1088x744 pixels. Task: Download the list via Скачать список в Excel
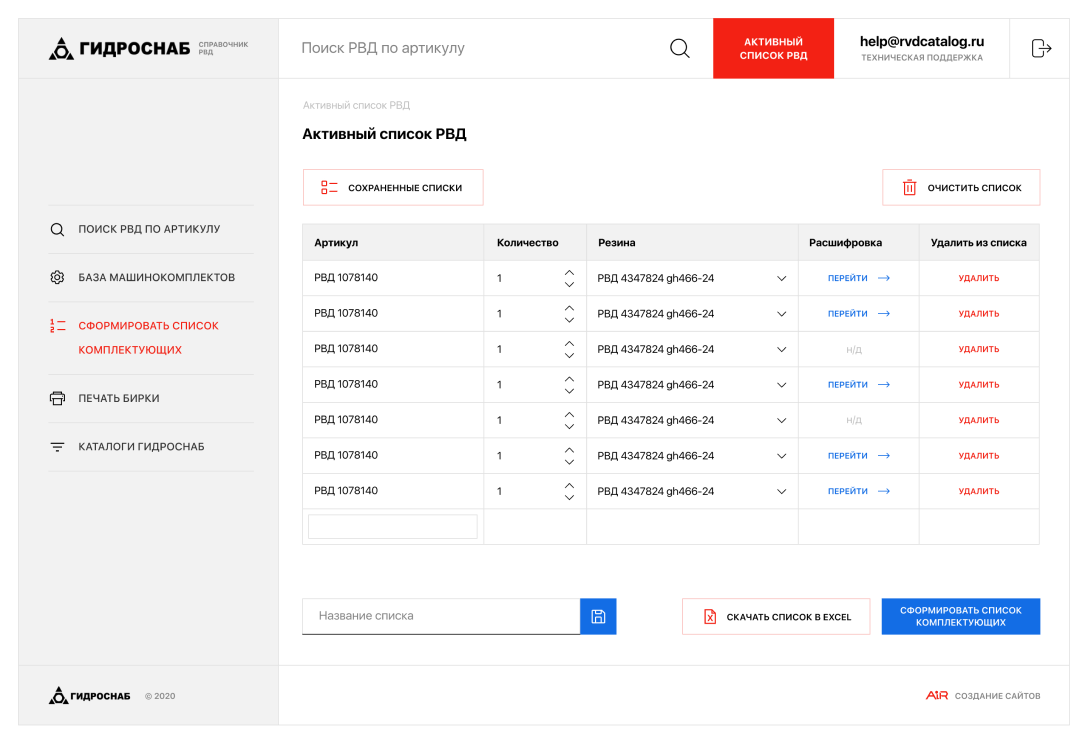point(776,617)
